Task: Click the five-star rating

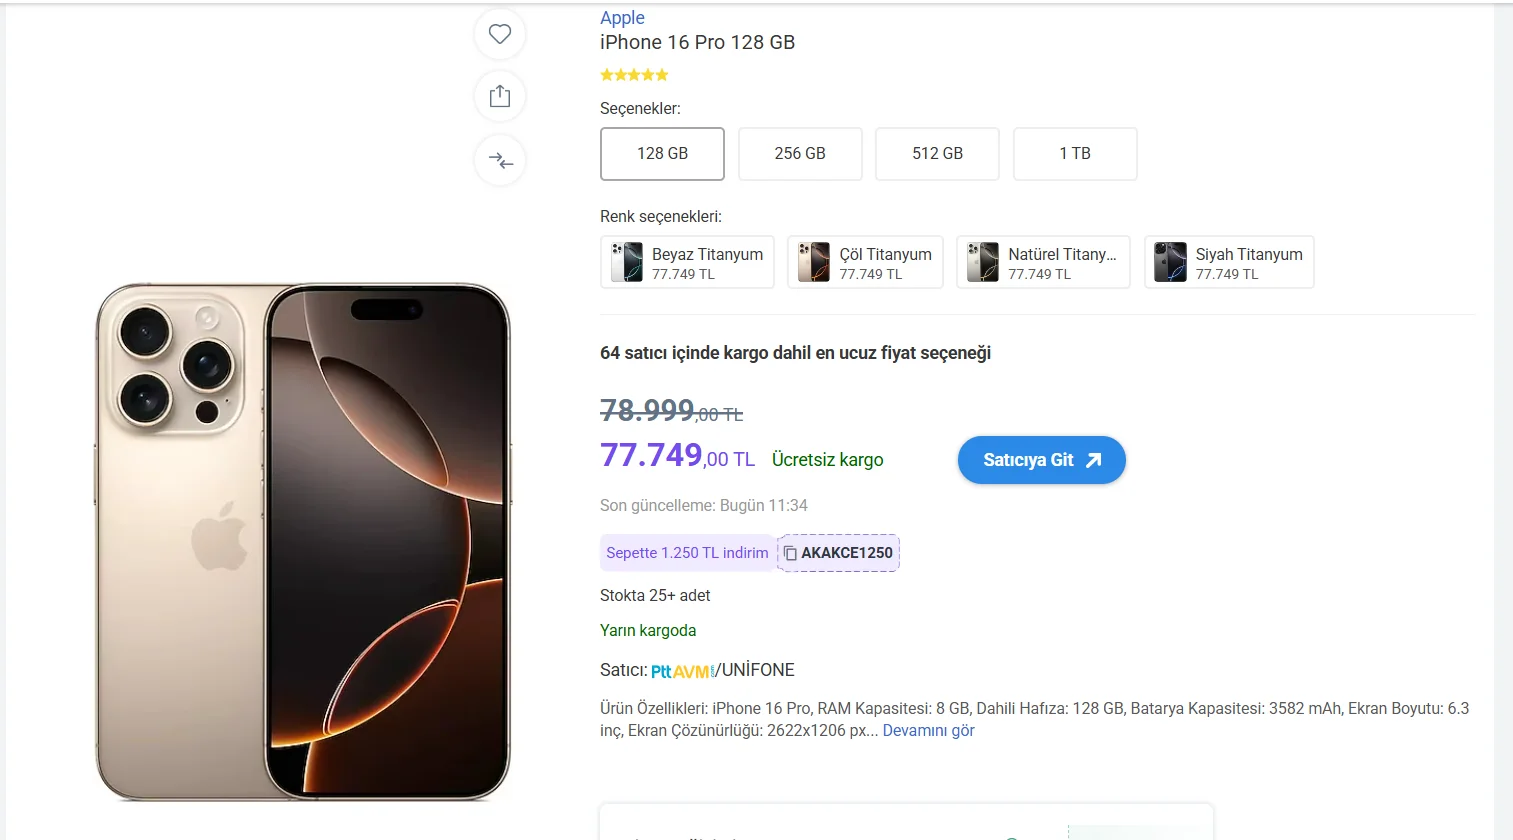Action: [634, 75]
